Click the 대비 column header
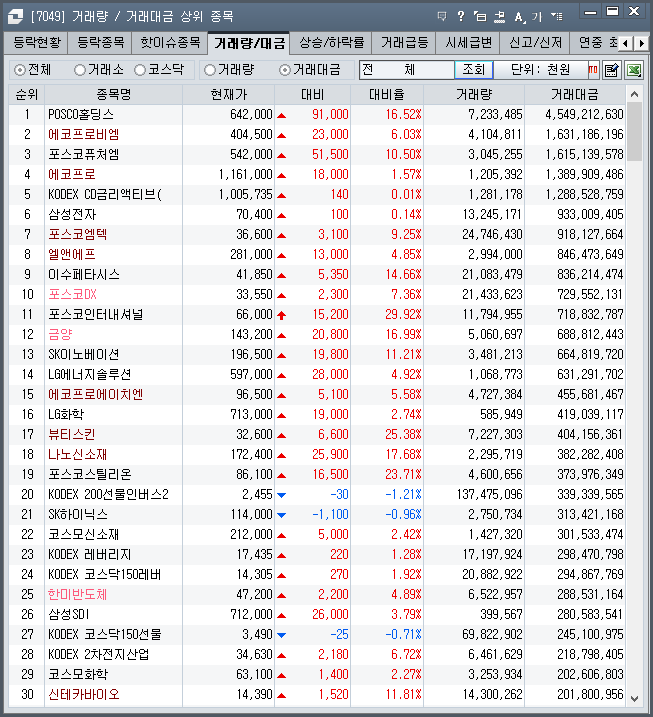The width and height of the screenshot is (653, 717). coord(312,95)
